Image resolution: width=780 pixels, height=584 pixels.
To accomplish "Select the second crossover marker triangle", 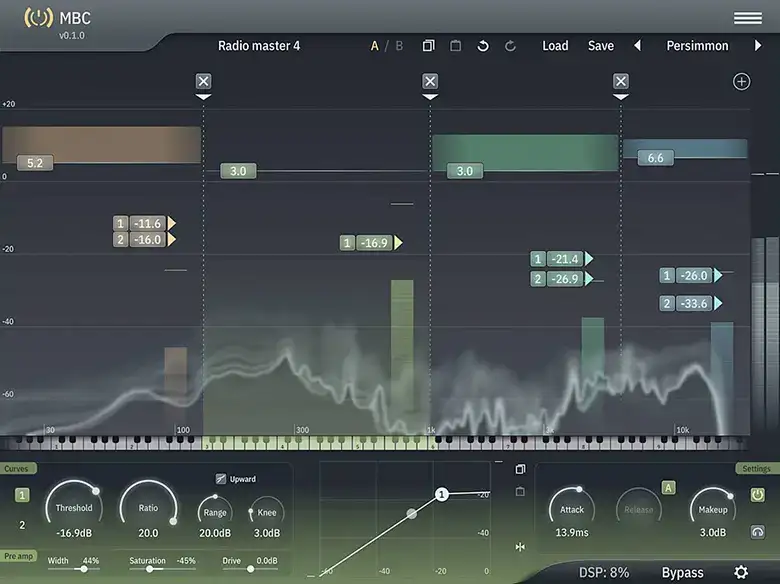I will click(430, 97).
